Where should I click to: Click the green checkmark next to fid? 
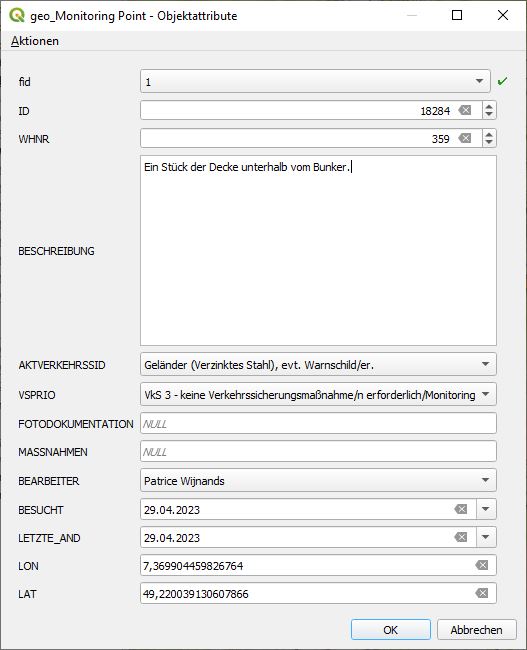pyautogui.click(x=502, y=81)
